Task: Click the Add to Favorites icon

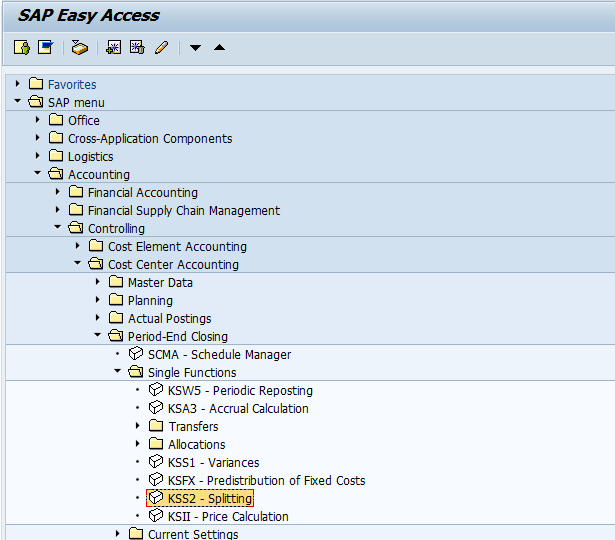Action: tap(114, 47)
